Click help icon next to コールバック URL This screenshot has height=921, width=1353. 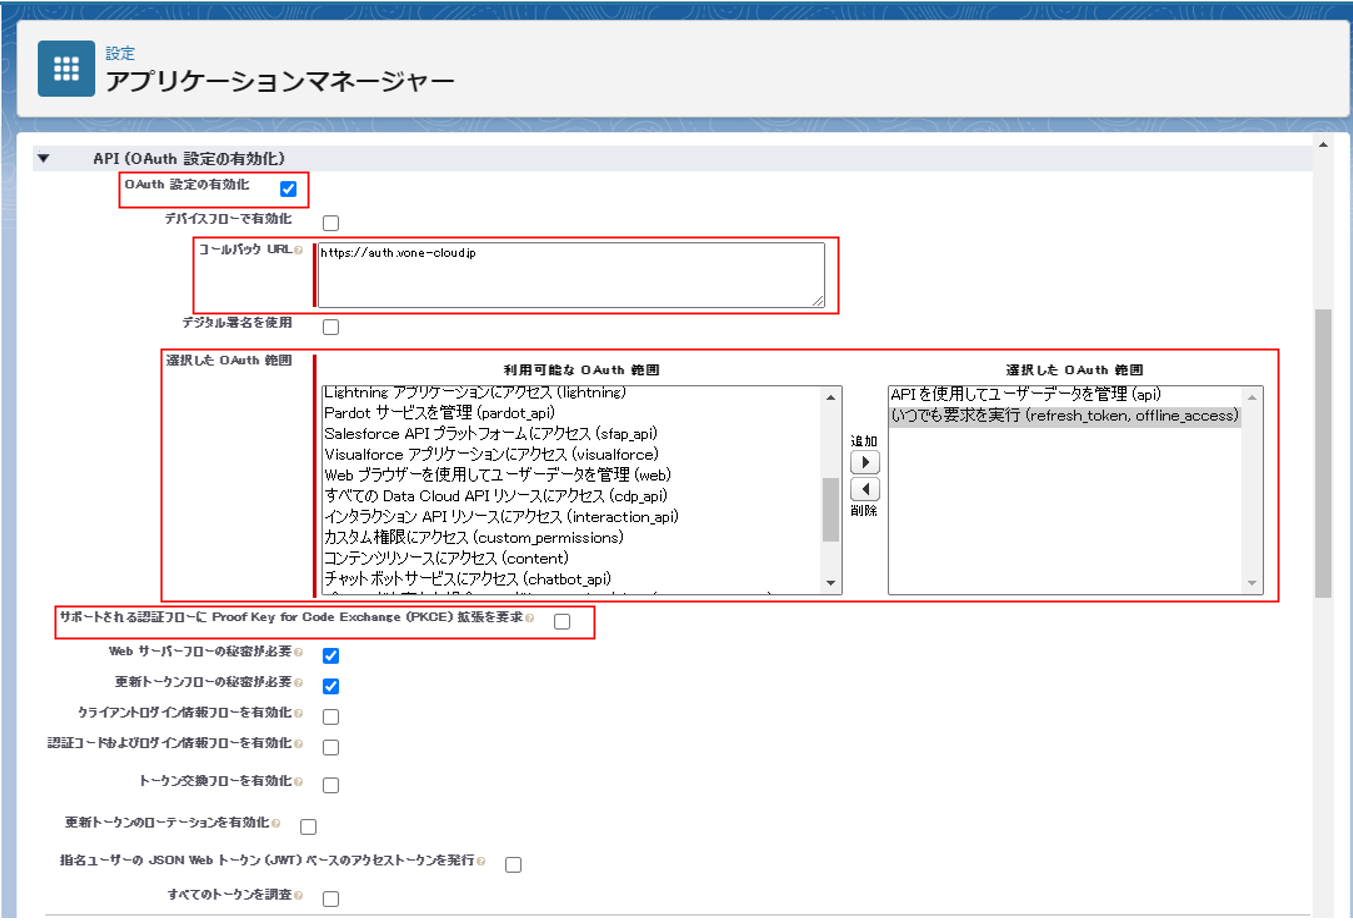[x=298, y=250]
